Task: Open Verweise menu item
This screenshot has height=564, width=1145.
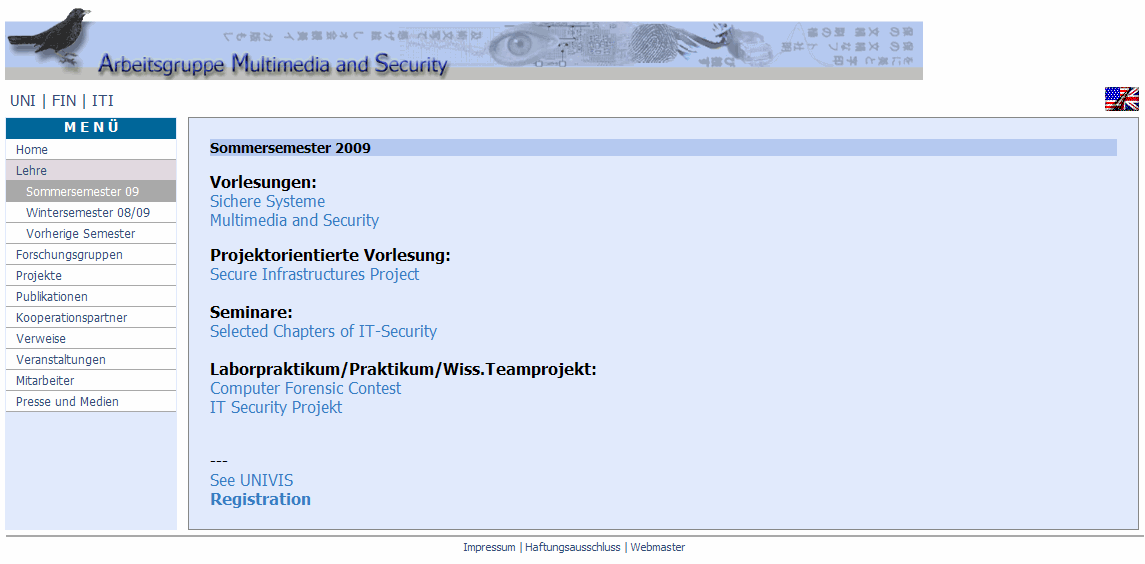Action: pos(91,339)
